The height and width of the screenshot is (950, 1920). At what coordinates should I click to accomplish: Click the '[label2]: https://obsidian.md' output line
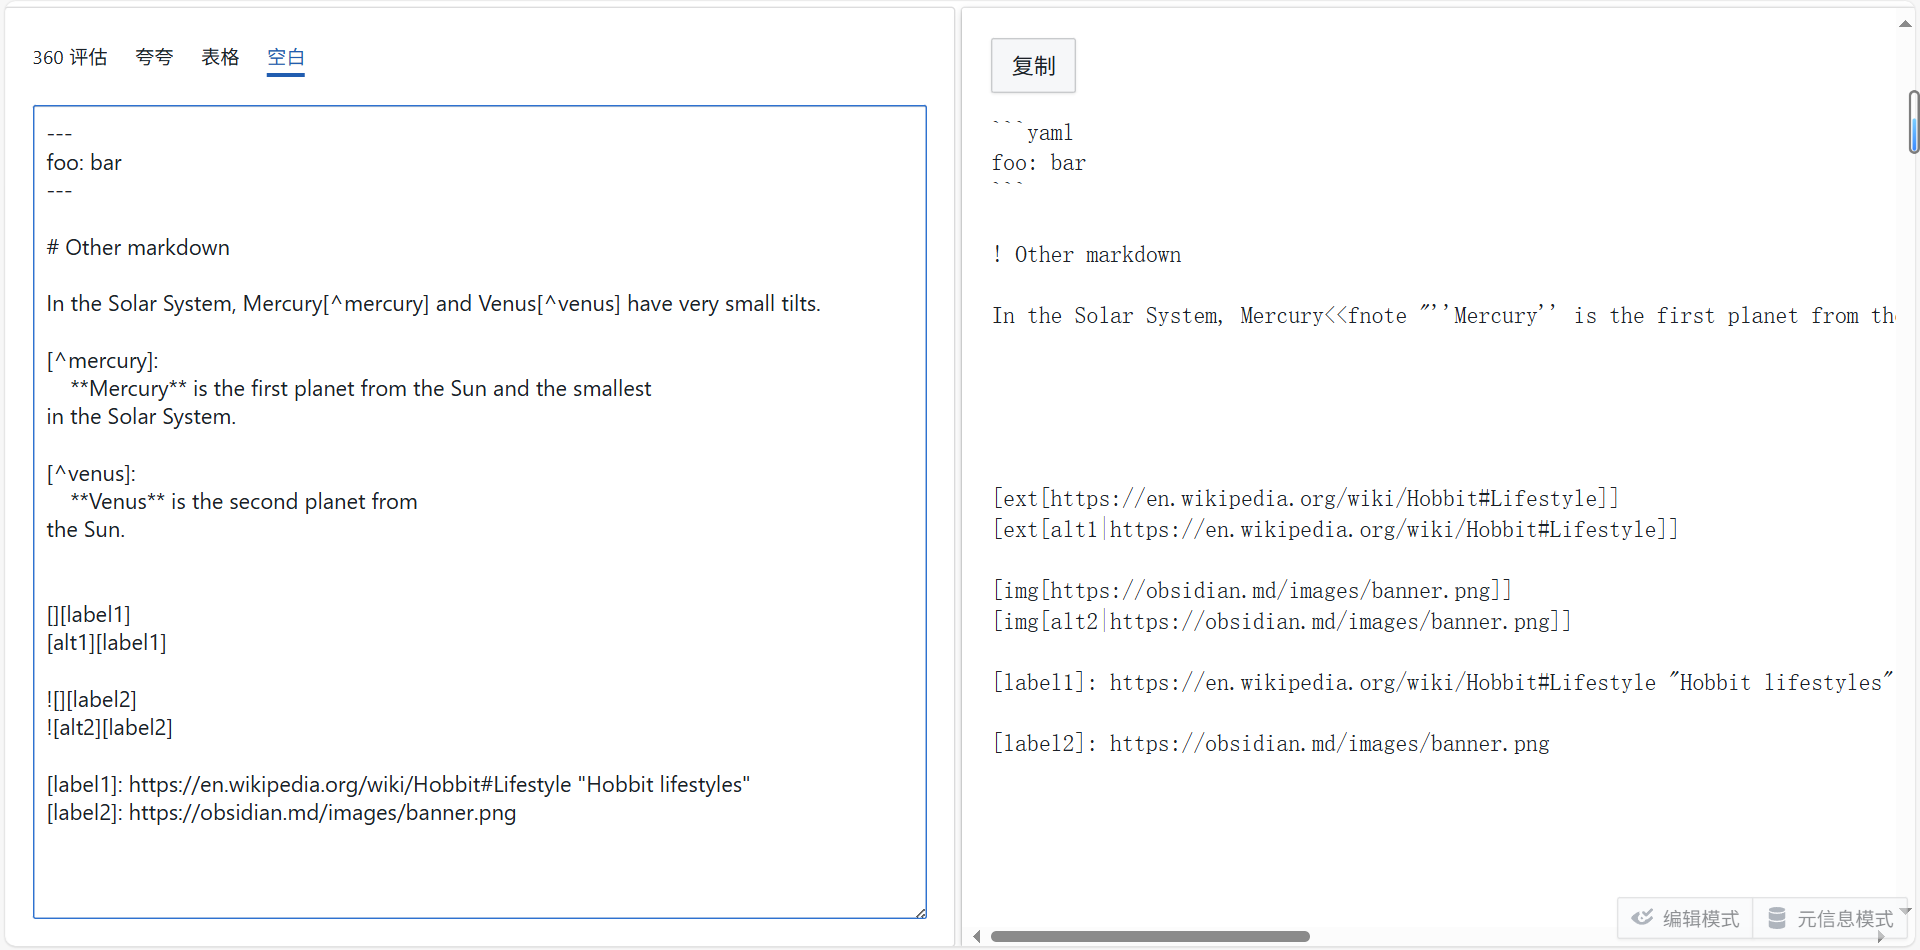click(1271, 743)
